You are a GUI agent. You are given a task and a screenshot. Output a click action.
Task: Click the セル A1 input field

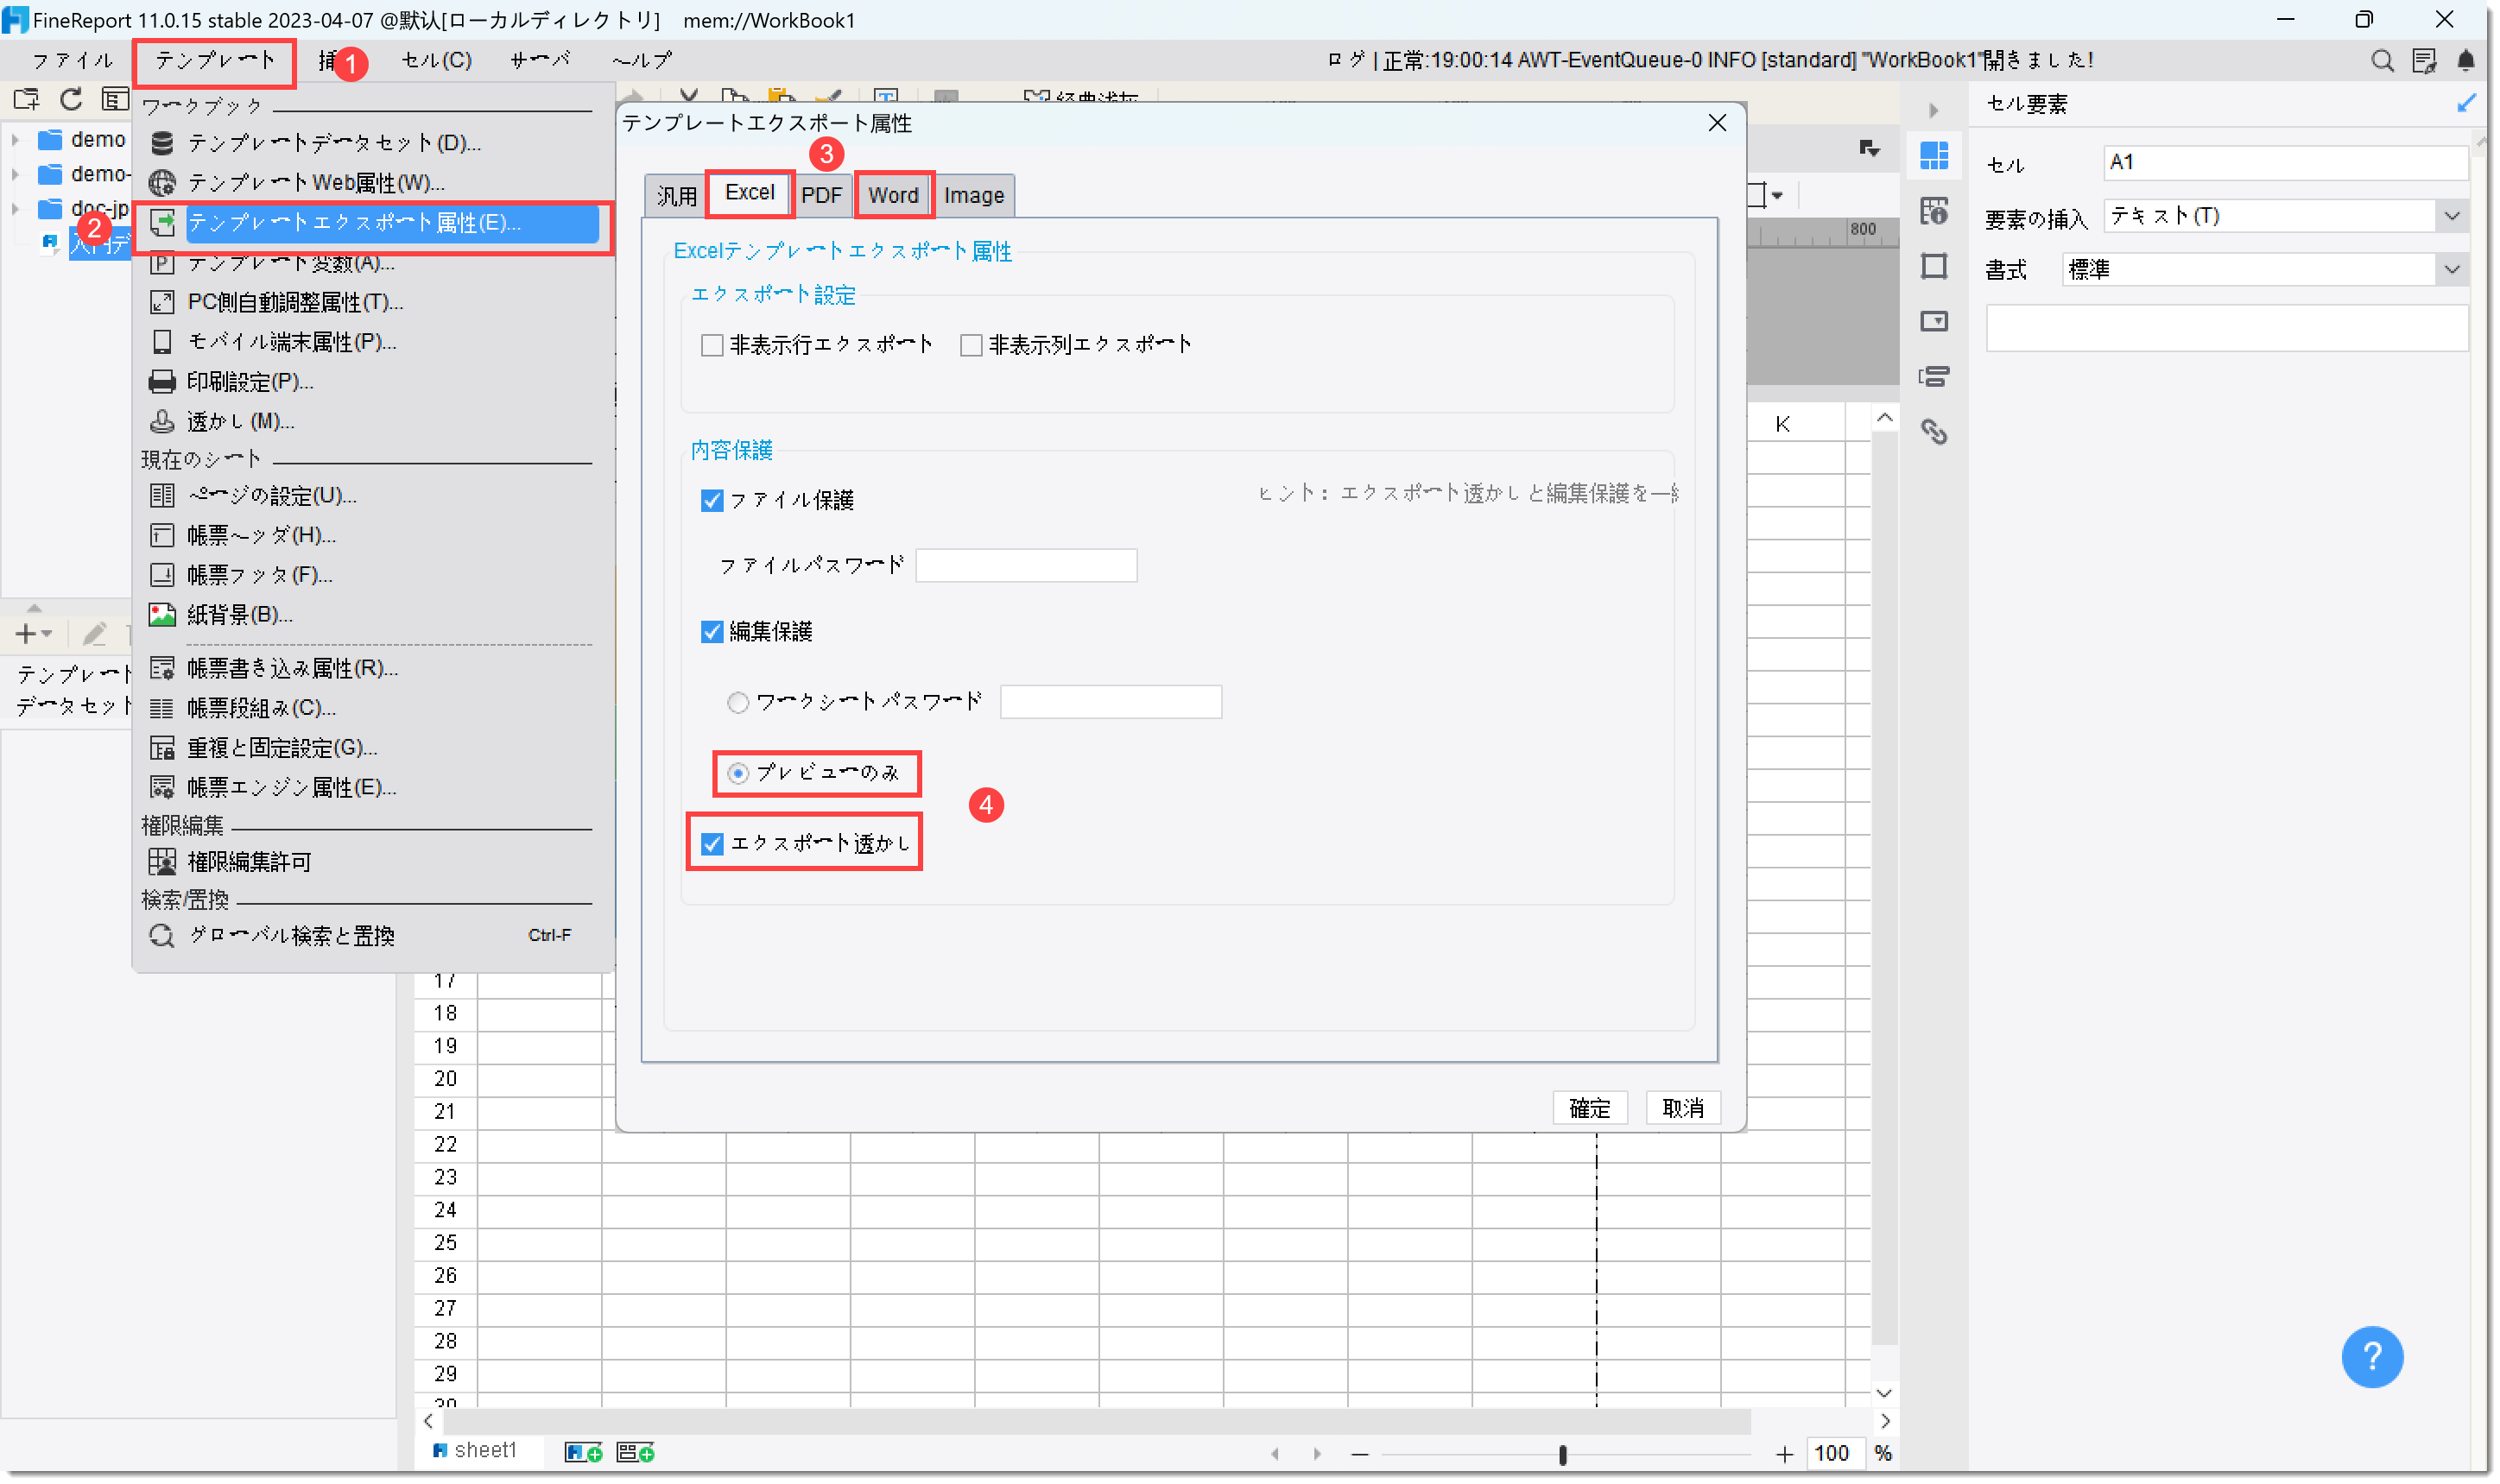pyautogui.click(x=2287, y=163)
